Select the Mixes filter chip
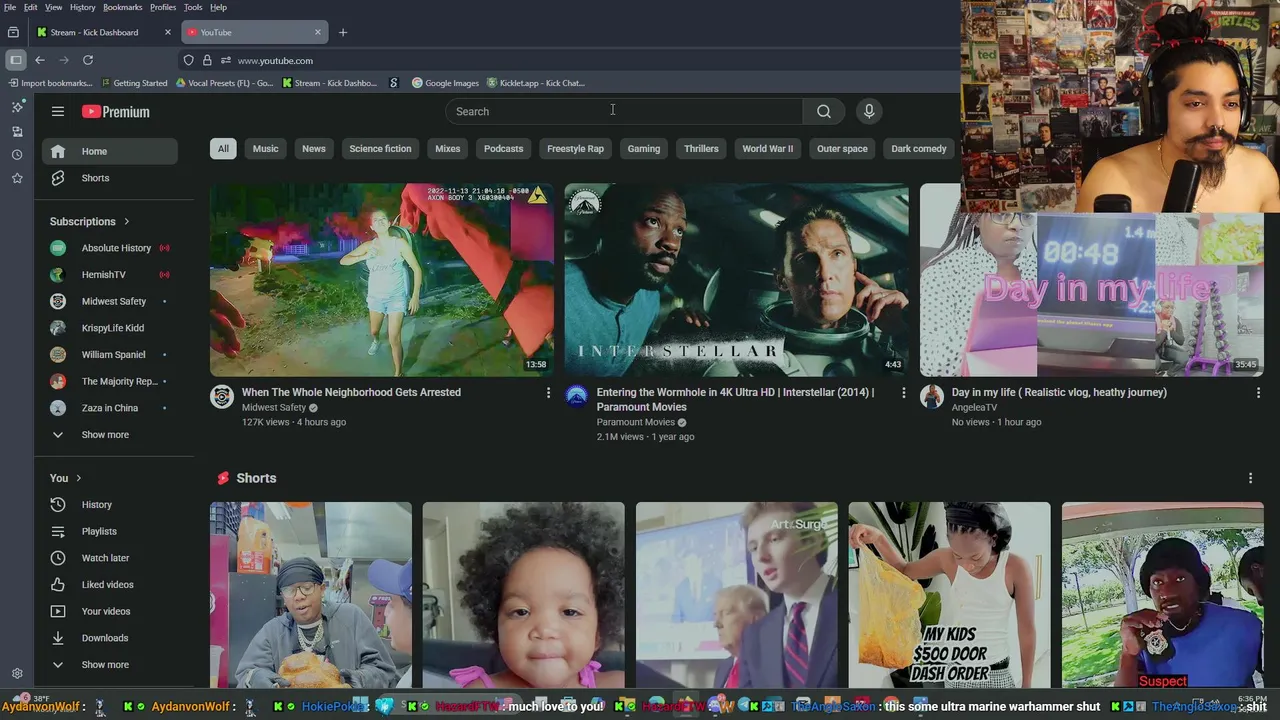The image size is (1280, 720). [x=448, y=149]
